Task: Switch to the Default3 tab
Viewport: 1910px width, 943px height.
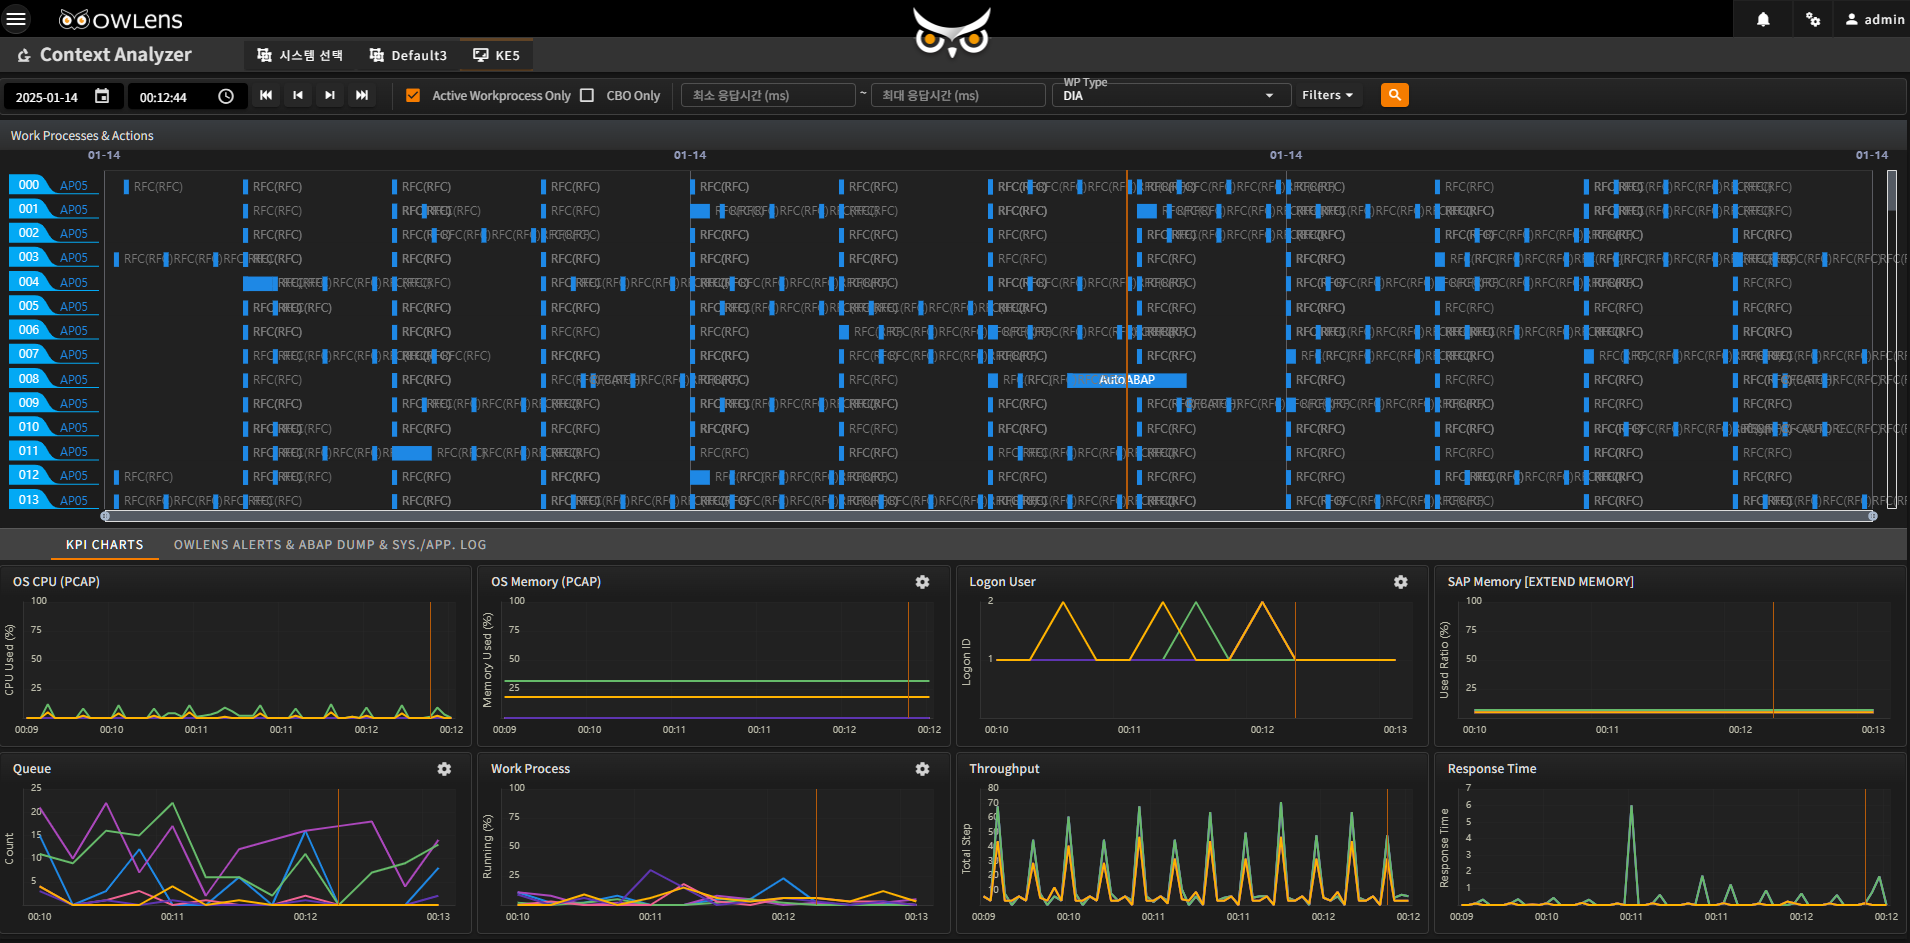Action: [x=408, y=55]
